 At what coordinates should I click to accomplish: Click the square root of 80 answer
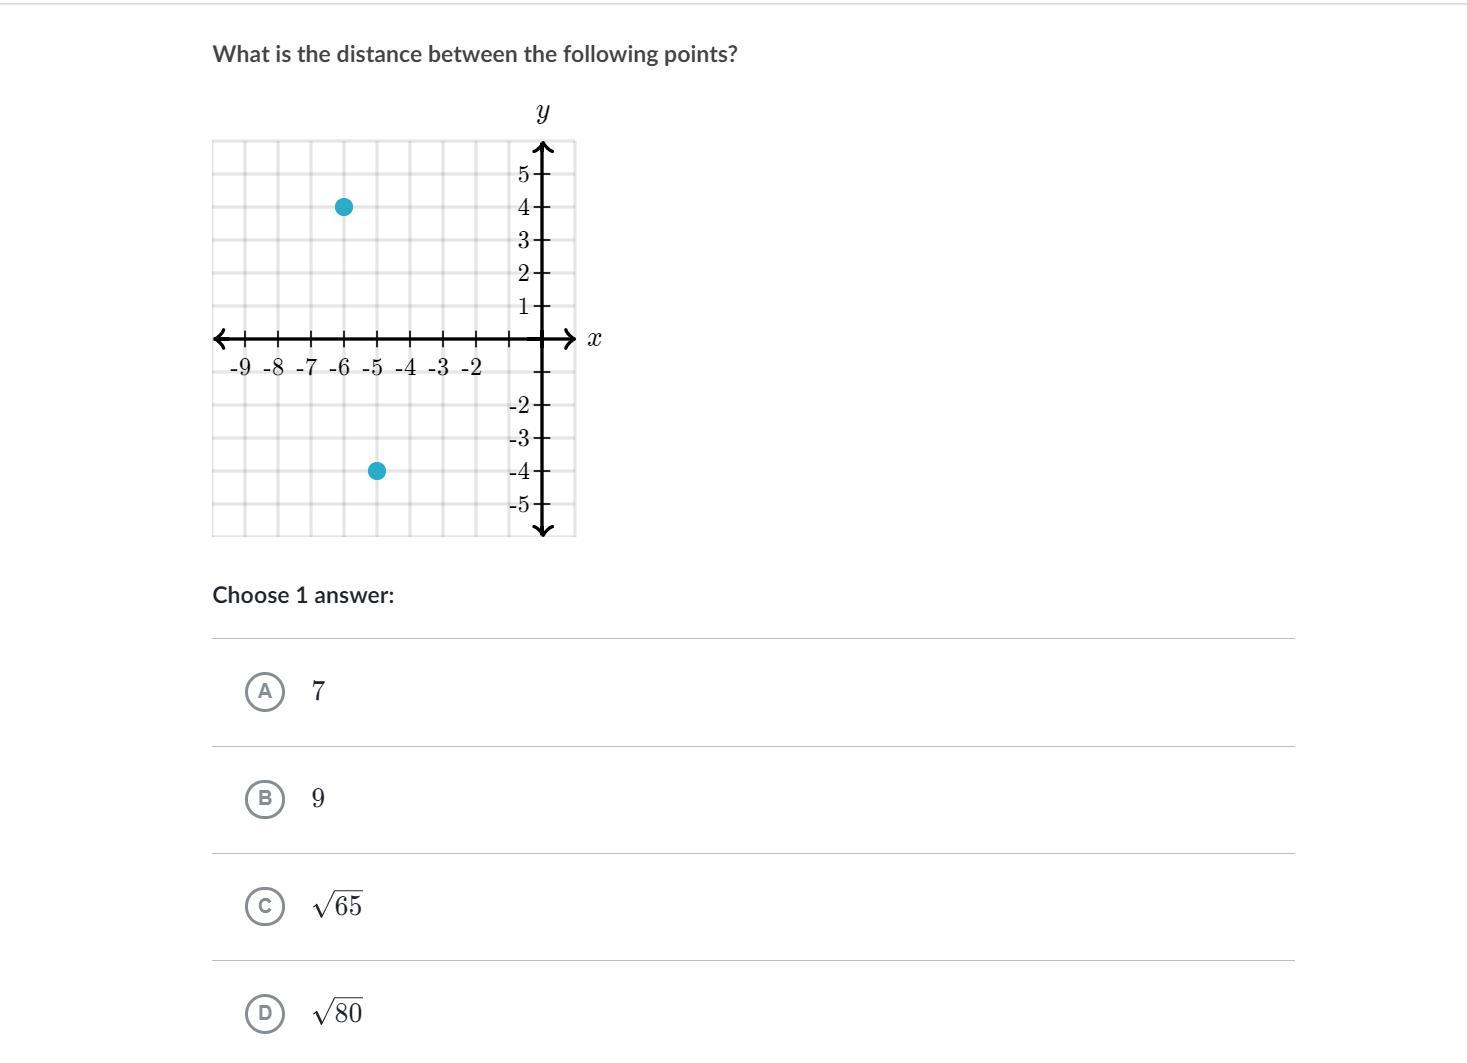(x=338, y=1013)
